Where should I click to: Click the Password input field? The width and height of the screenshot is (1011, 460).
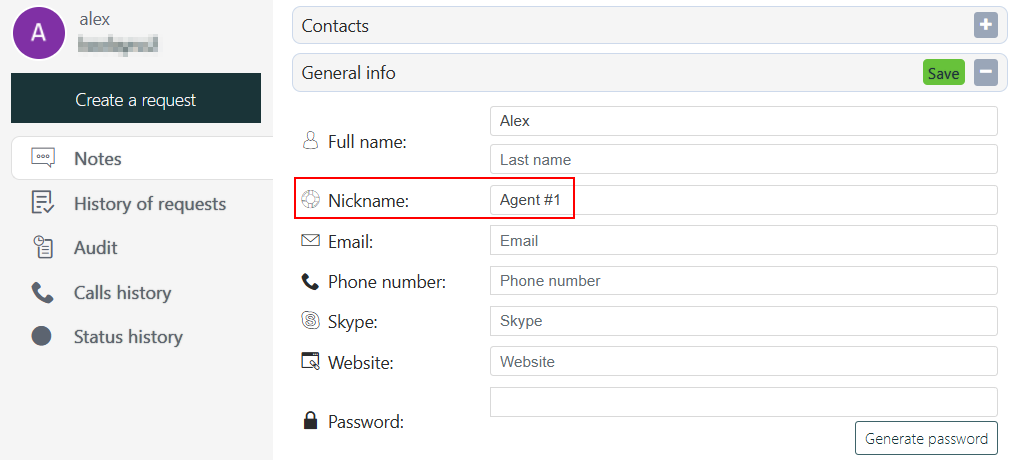click(x=743, y=402)
